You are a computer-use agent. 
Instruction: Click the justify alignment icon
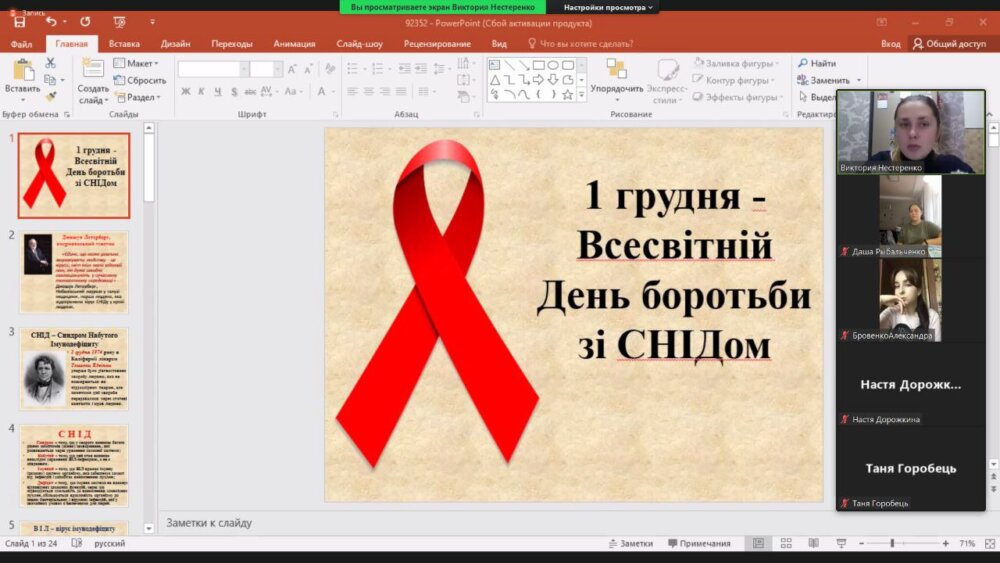[401, 92]
